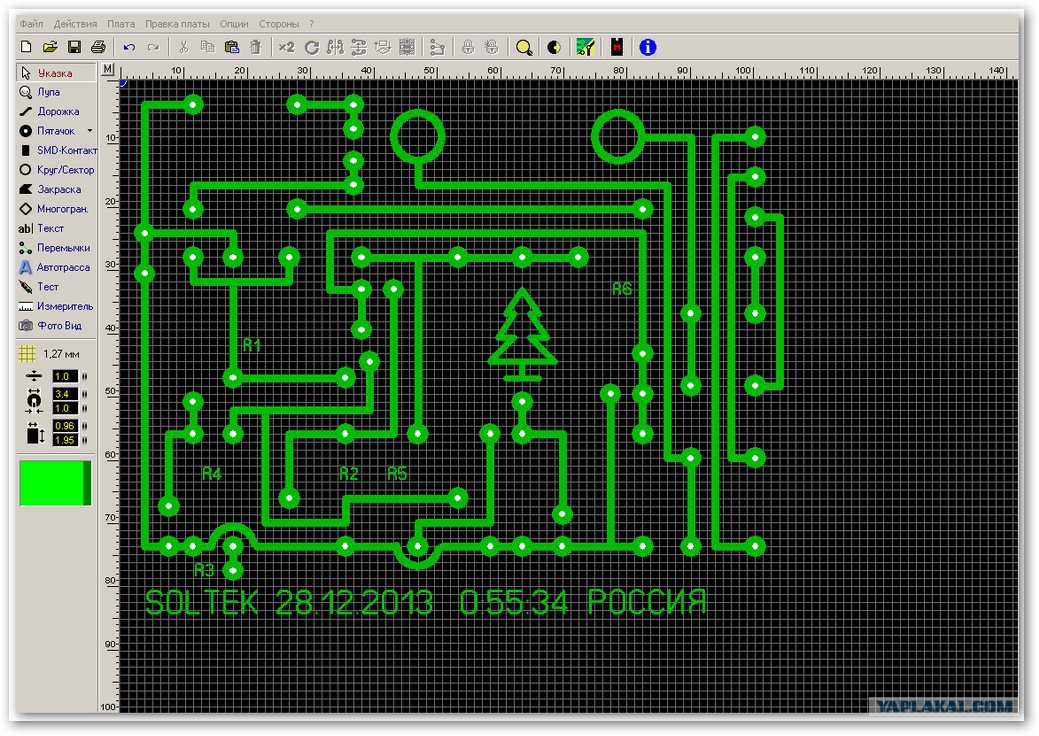Screen dimensions: 1039x736
Task: Select the Многогран. polygon tool
Action: 56,209
